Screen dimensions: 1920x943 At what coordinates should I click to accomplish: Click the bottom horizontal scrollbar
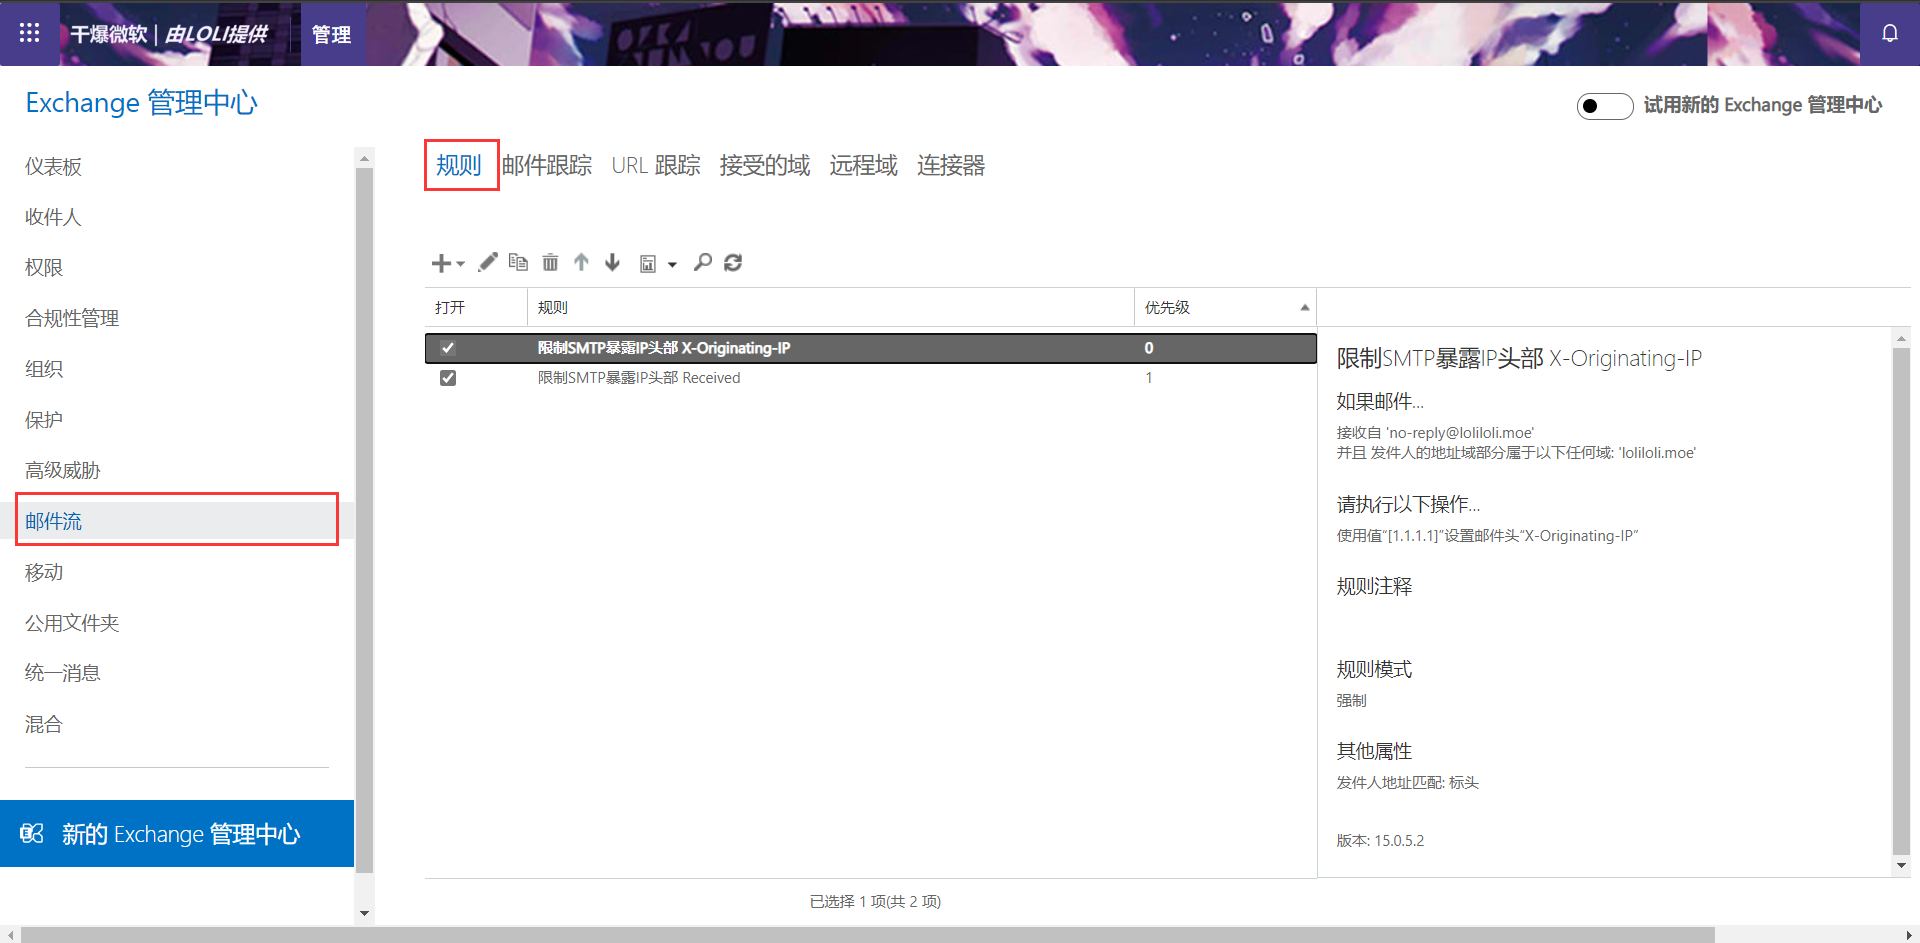click(x=866, y=935)
